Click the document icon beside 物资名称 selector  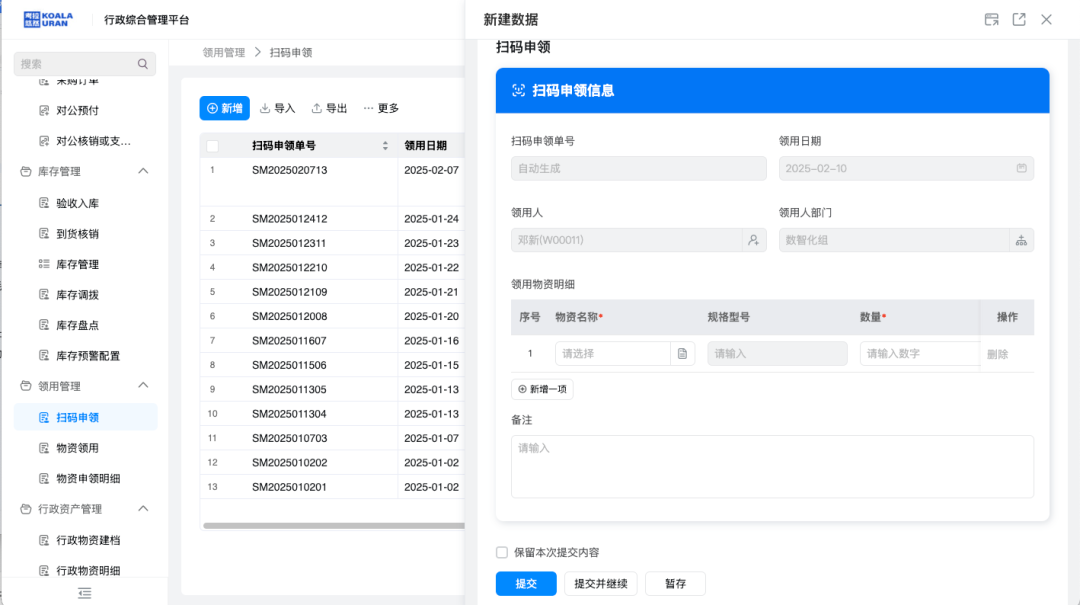coord(682,353)
